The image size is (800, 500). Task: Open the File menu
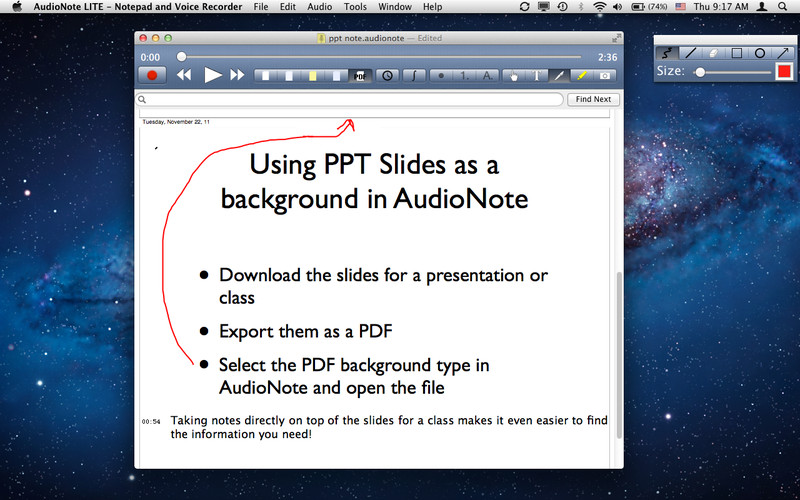coord(261,7)
